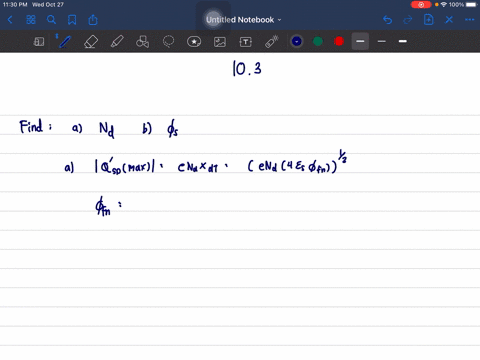
Task: Toggle the read-only mode icon
Action: [x=39, y=42]
